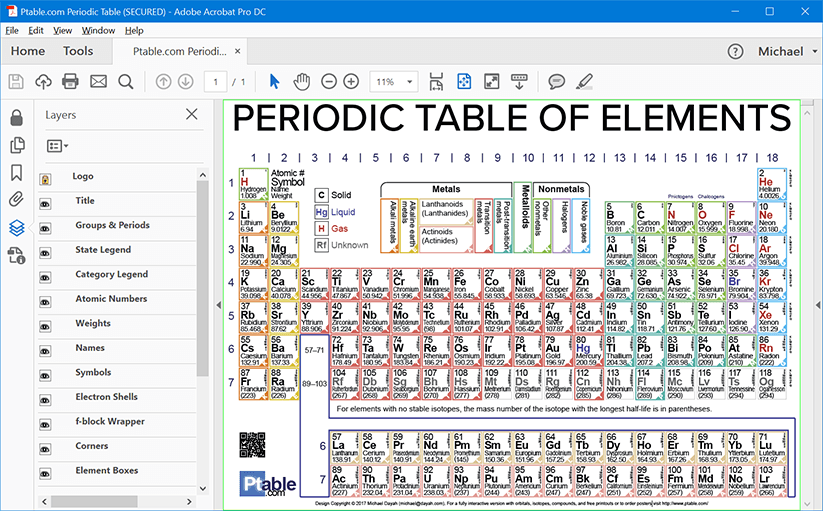823x511 pixels.
Task: Open the Attachments panel paperclip icon
Action: pos(16,200)
